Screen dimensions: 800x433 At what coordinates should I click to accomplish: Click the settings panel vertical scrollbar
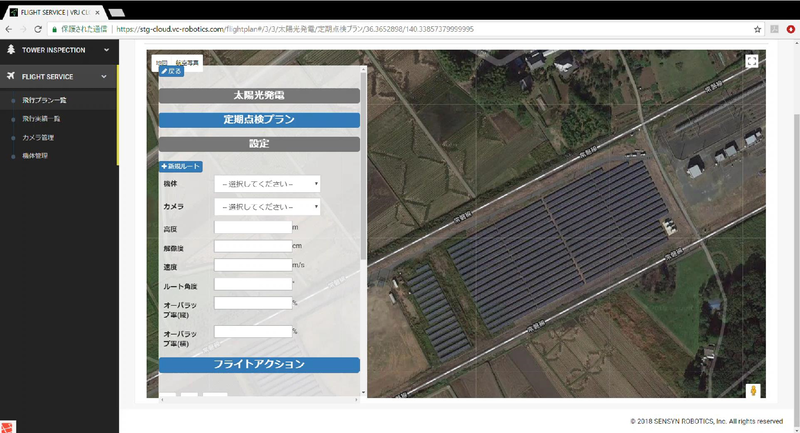click(x=364, y=160)
